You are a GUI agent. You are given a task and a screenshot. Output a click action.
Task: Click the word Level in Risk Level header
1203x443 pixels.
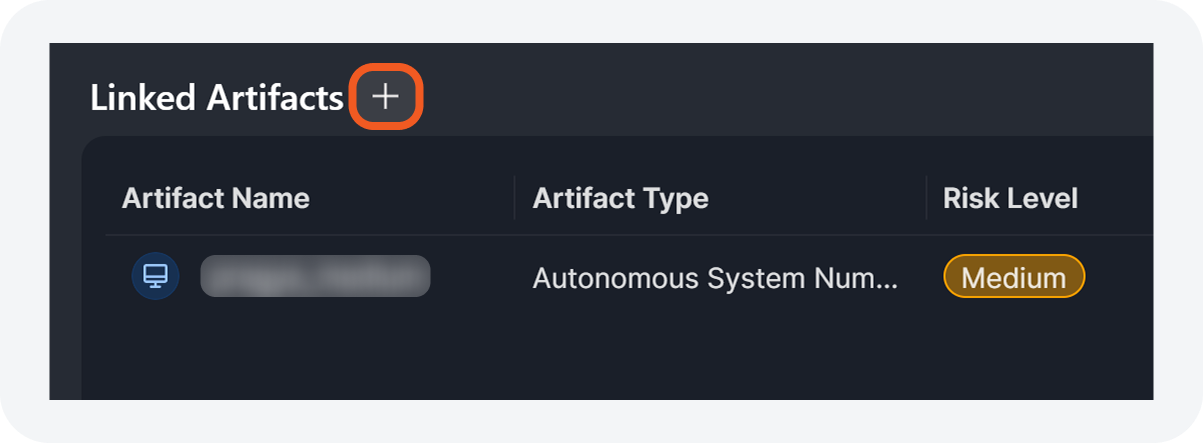pyautogui.click(x=1044, y=198)
